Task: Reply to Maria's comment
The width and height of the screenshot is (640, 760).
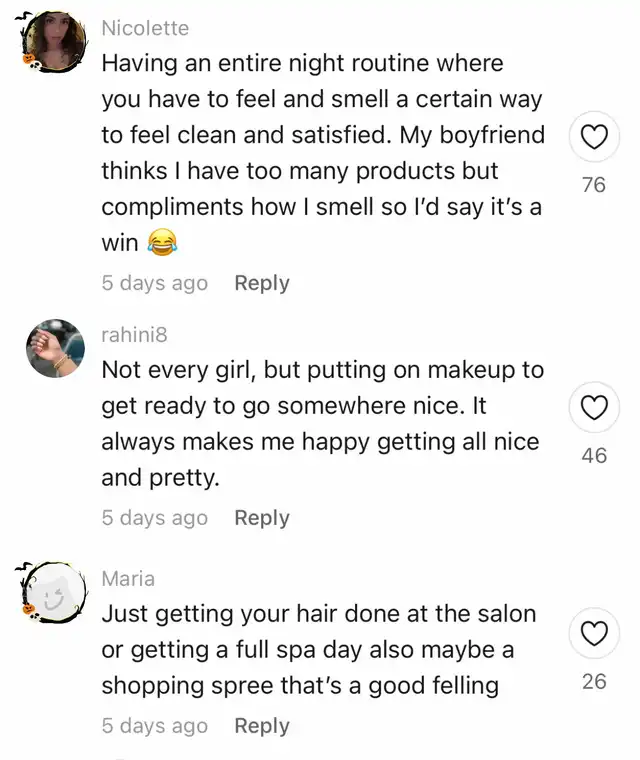Action: click(261, 726)
